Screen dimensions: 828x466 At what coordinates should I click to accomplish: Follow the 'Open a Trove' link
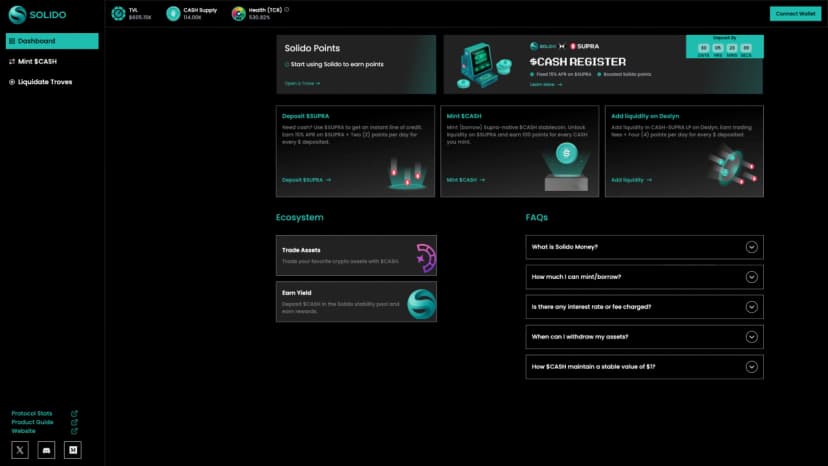point(302,83)
